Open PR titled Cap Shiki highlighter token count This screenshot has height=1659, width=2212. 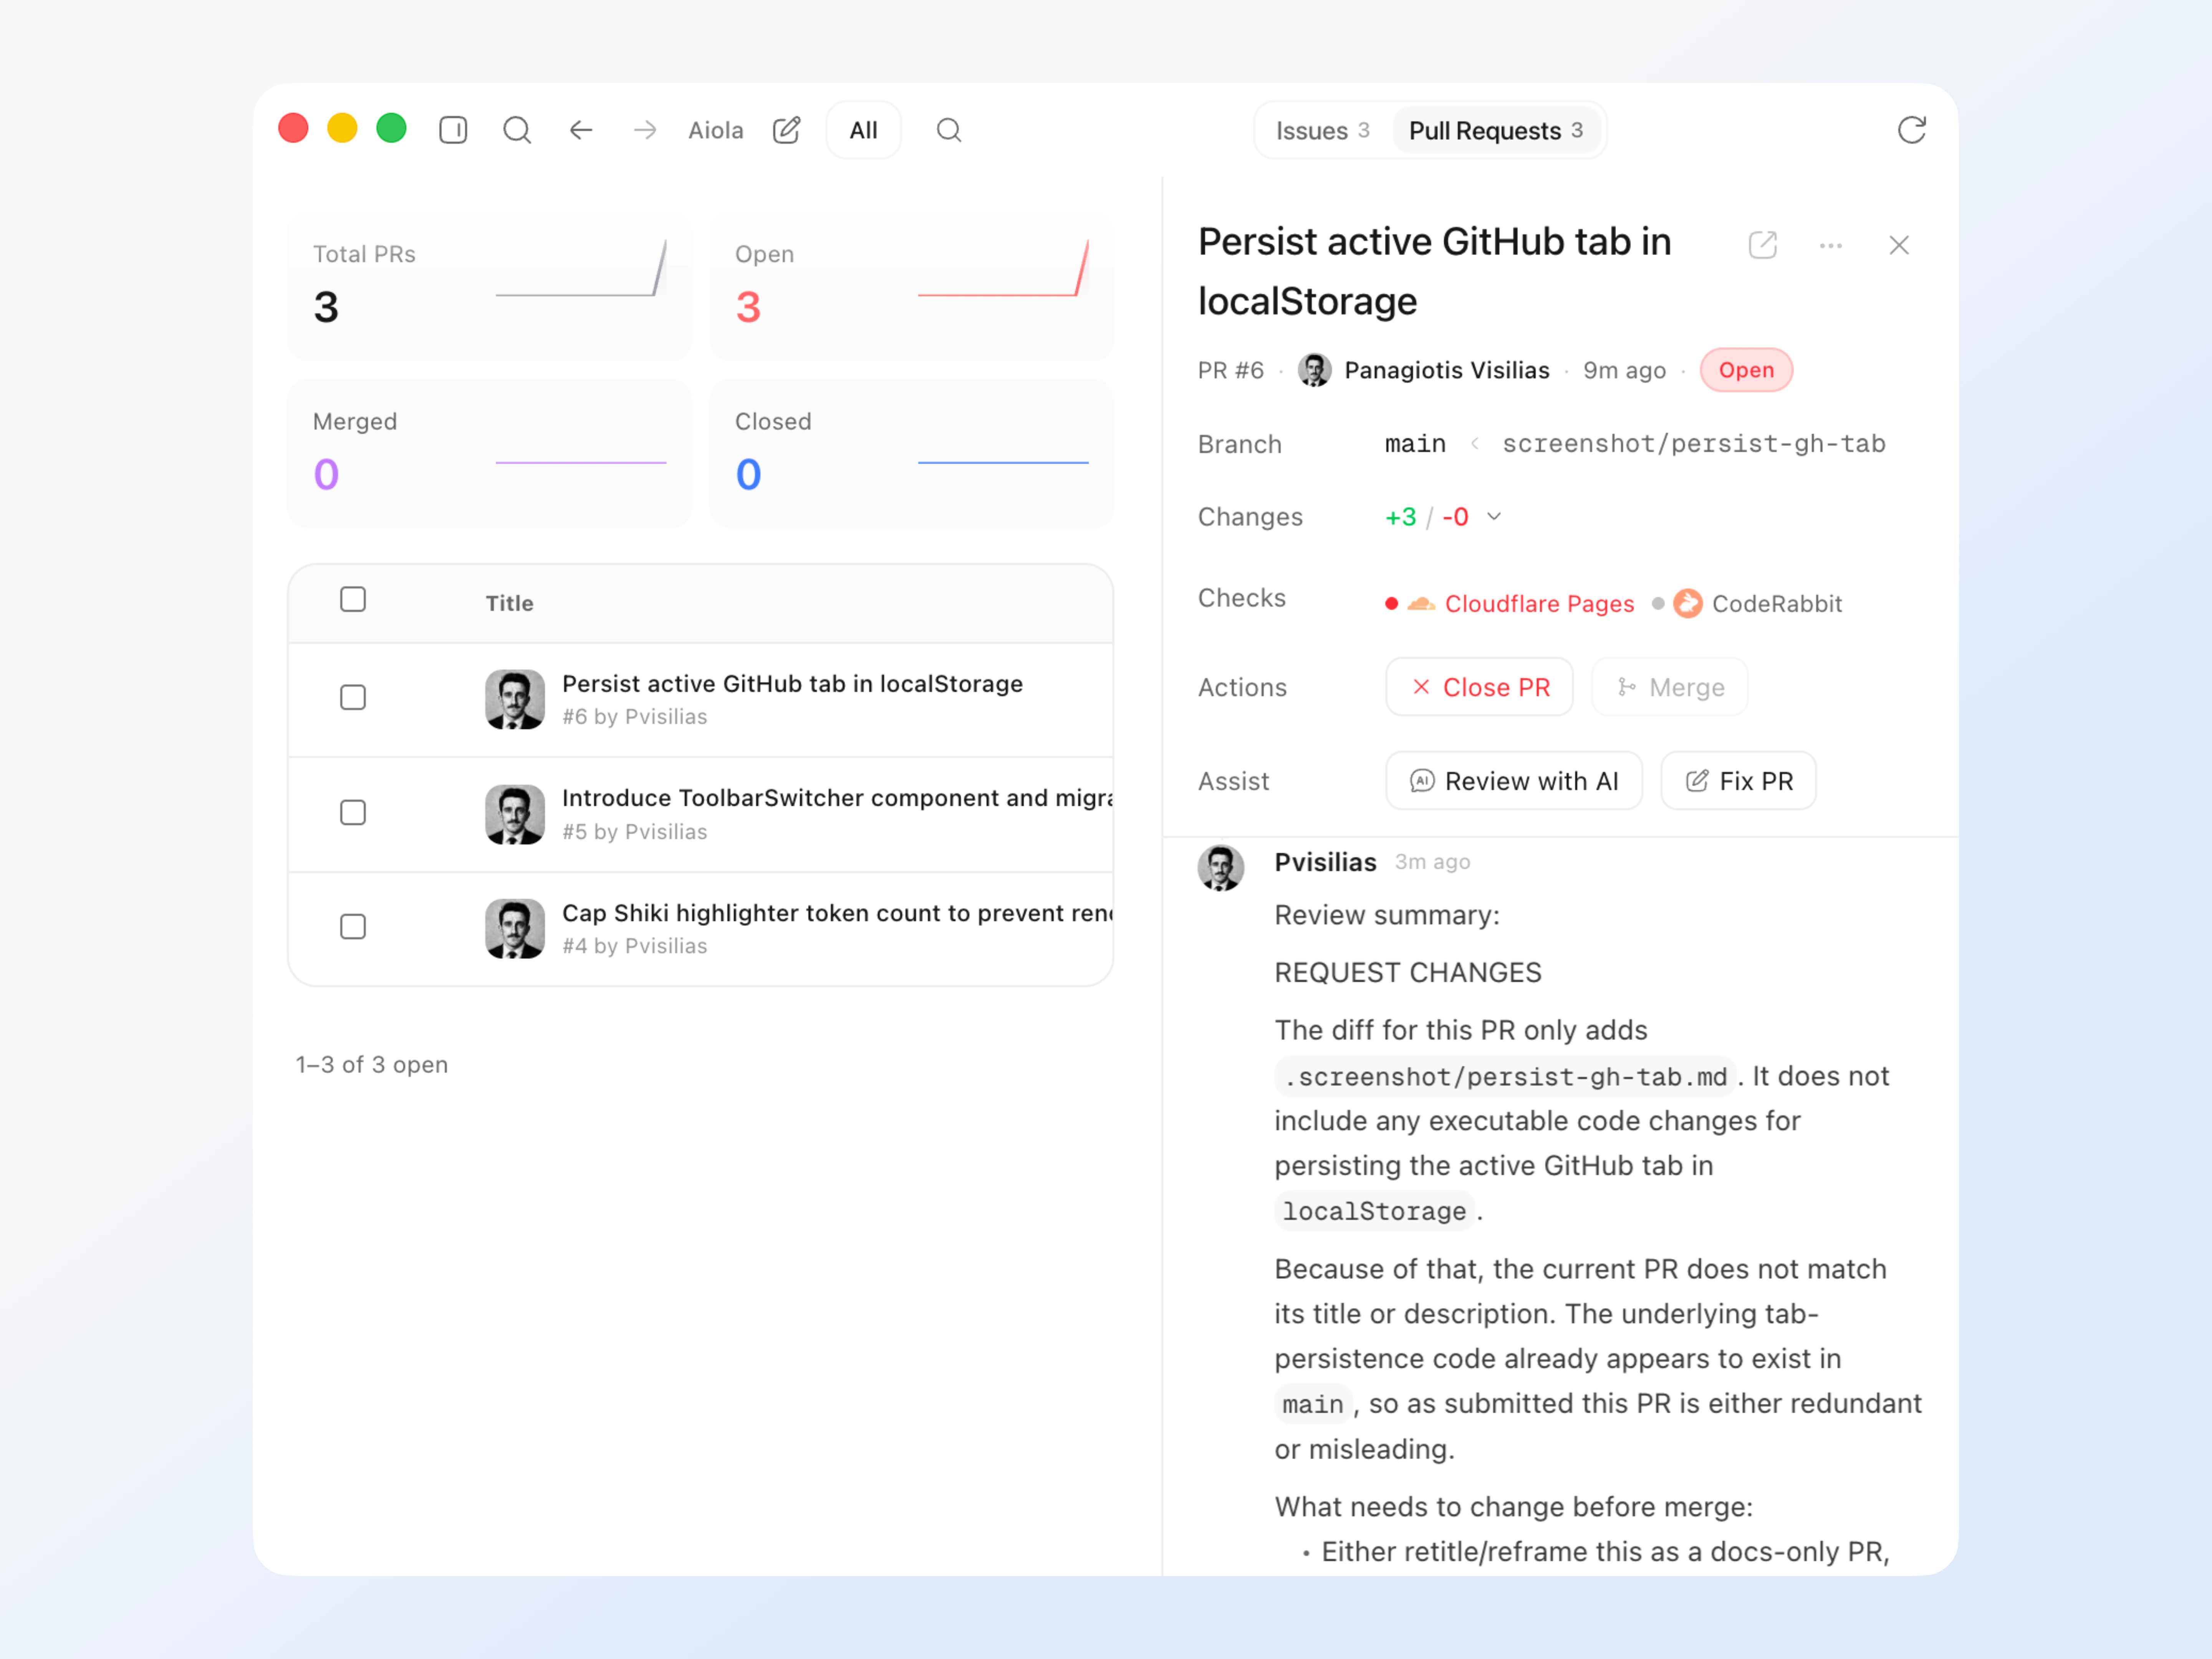[837, 913]
